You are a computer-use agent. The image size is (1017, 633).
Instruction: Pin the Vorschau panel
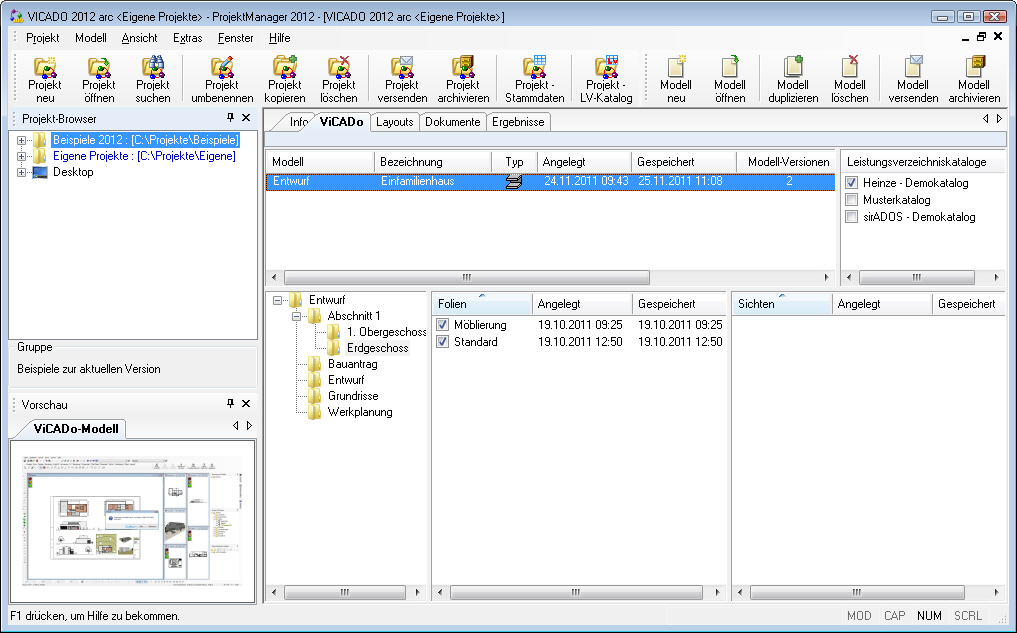coord(230,403)
